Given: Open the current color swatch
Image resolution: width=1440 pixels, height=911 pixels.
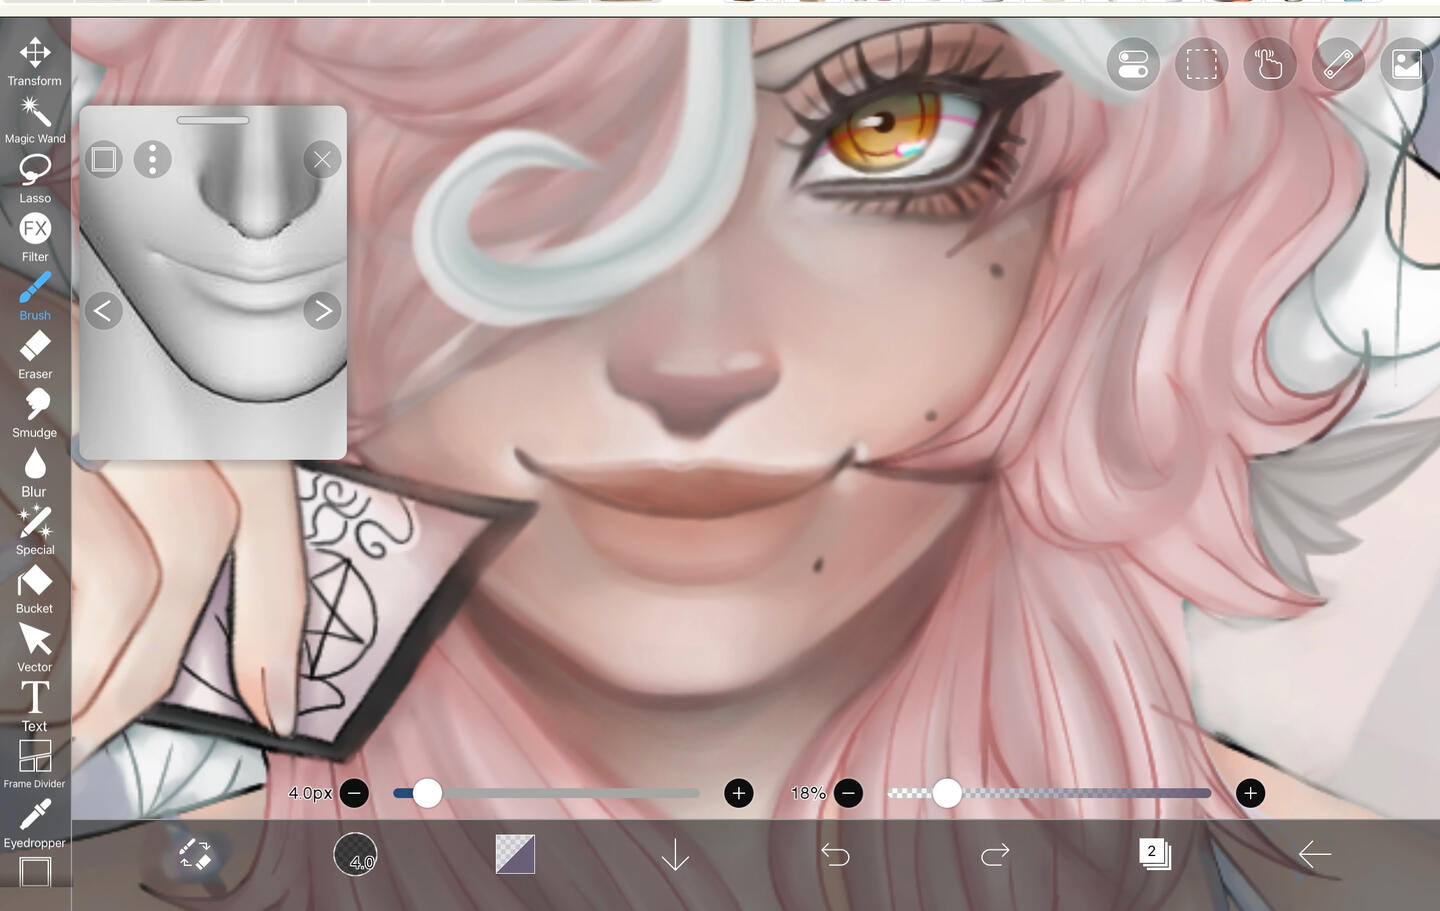Looking at the screenshot, I should pyautogui.click(x=515, y=854).
